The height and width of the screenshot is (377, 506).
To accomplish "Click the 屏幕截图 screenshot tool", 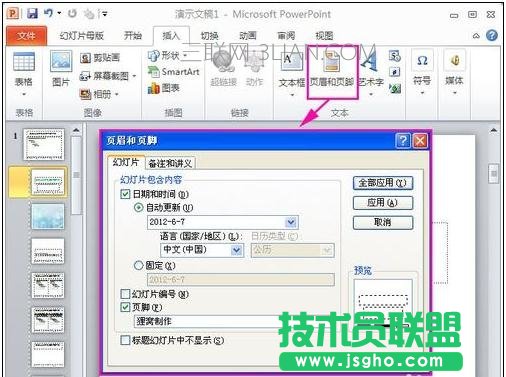I will point(104,76).
